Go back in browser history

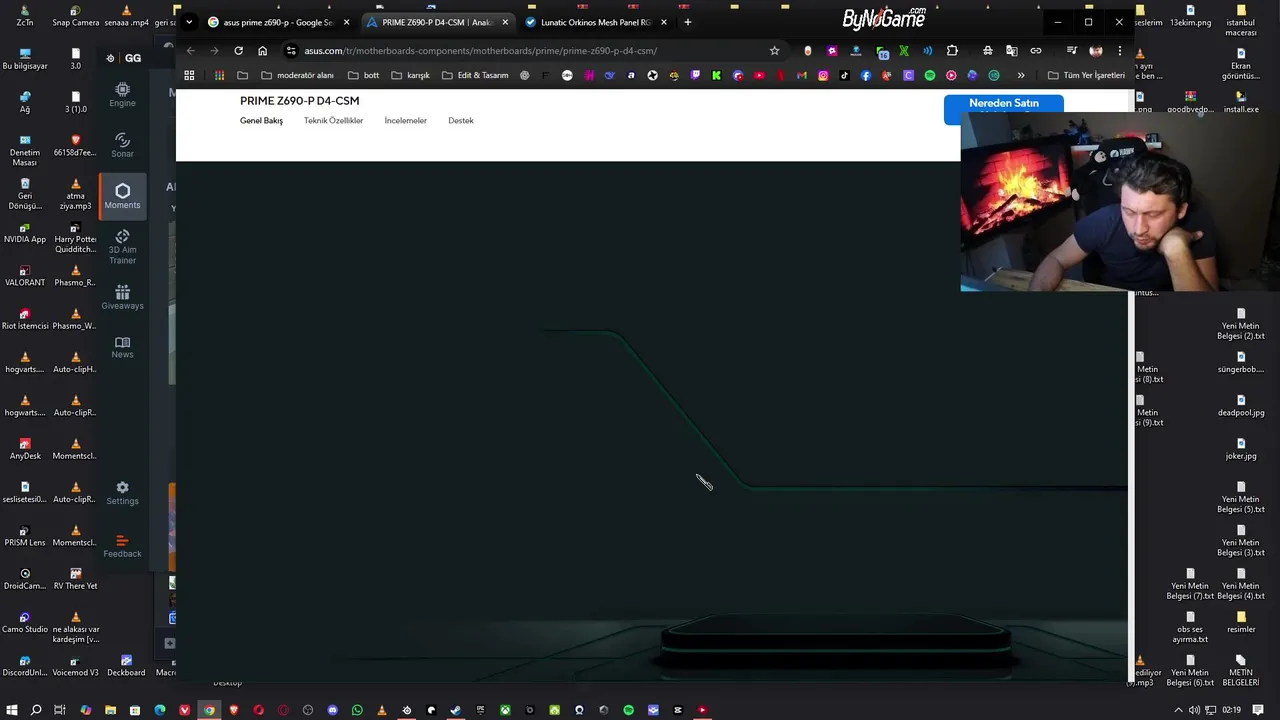(x=191, y=51)
